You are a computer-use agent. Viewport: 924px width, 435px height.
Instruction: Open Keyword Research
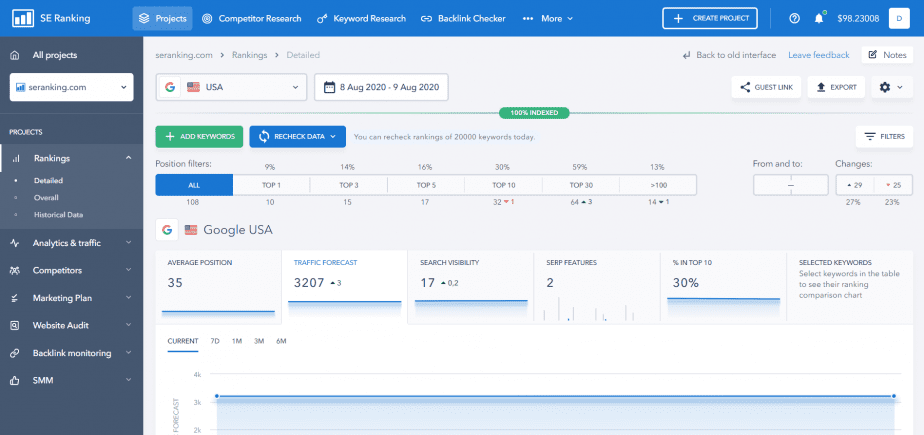click(361, 19)
